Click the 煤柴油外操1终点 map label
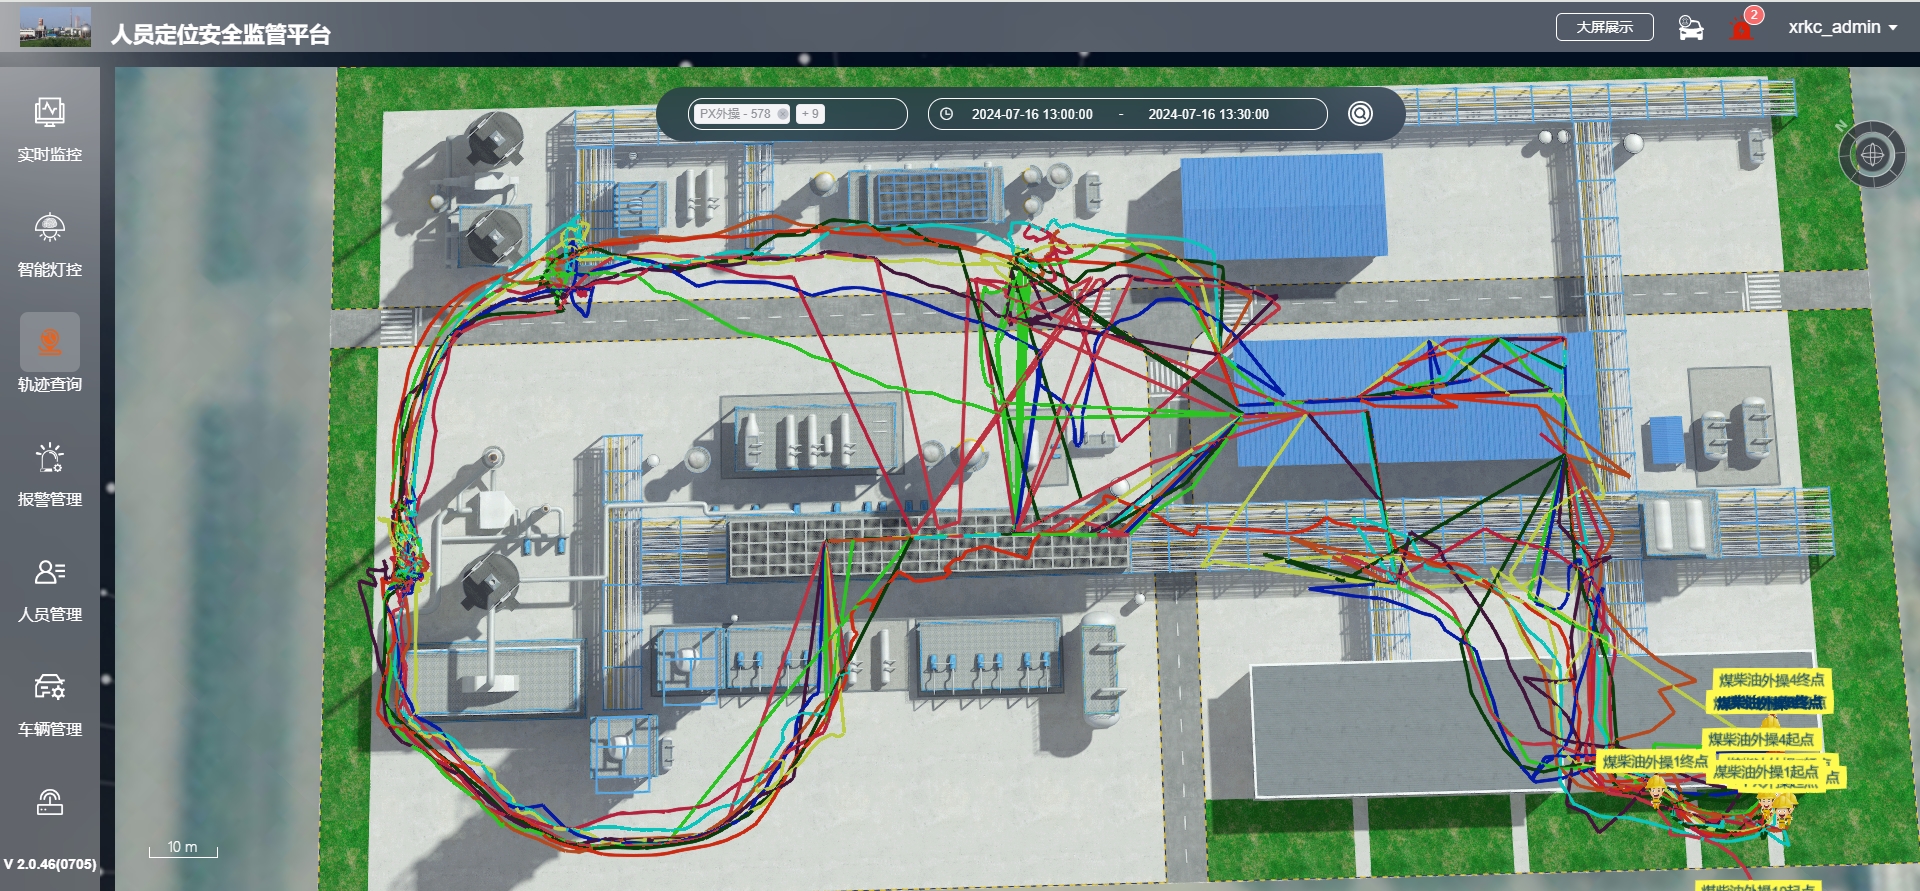Screen dimensions: 1920x891 pos(1654,762)
